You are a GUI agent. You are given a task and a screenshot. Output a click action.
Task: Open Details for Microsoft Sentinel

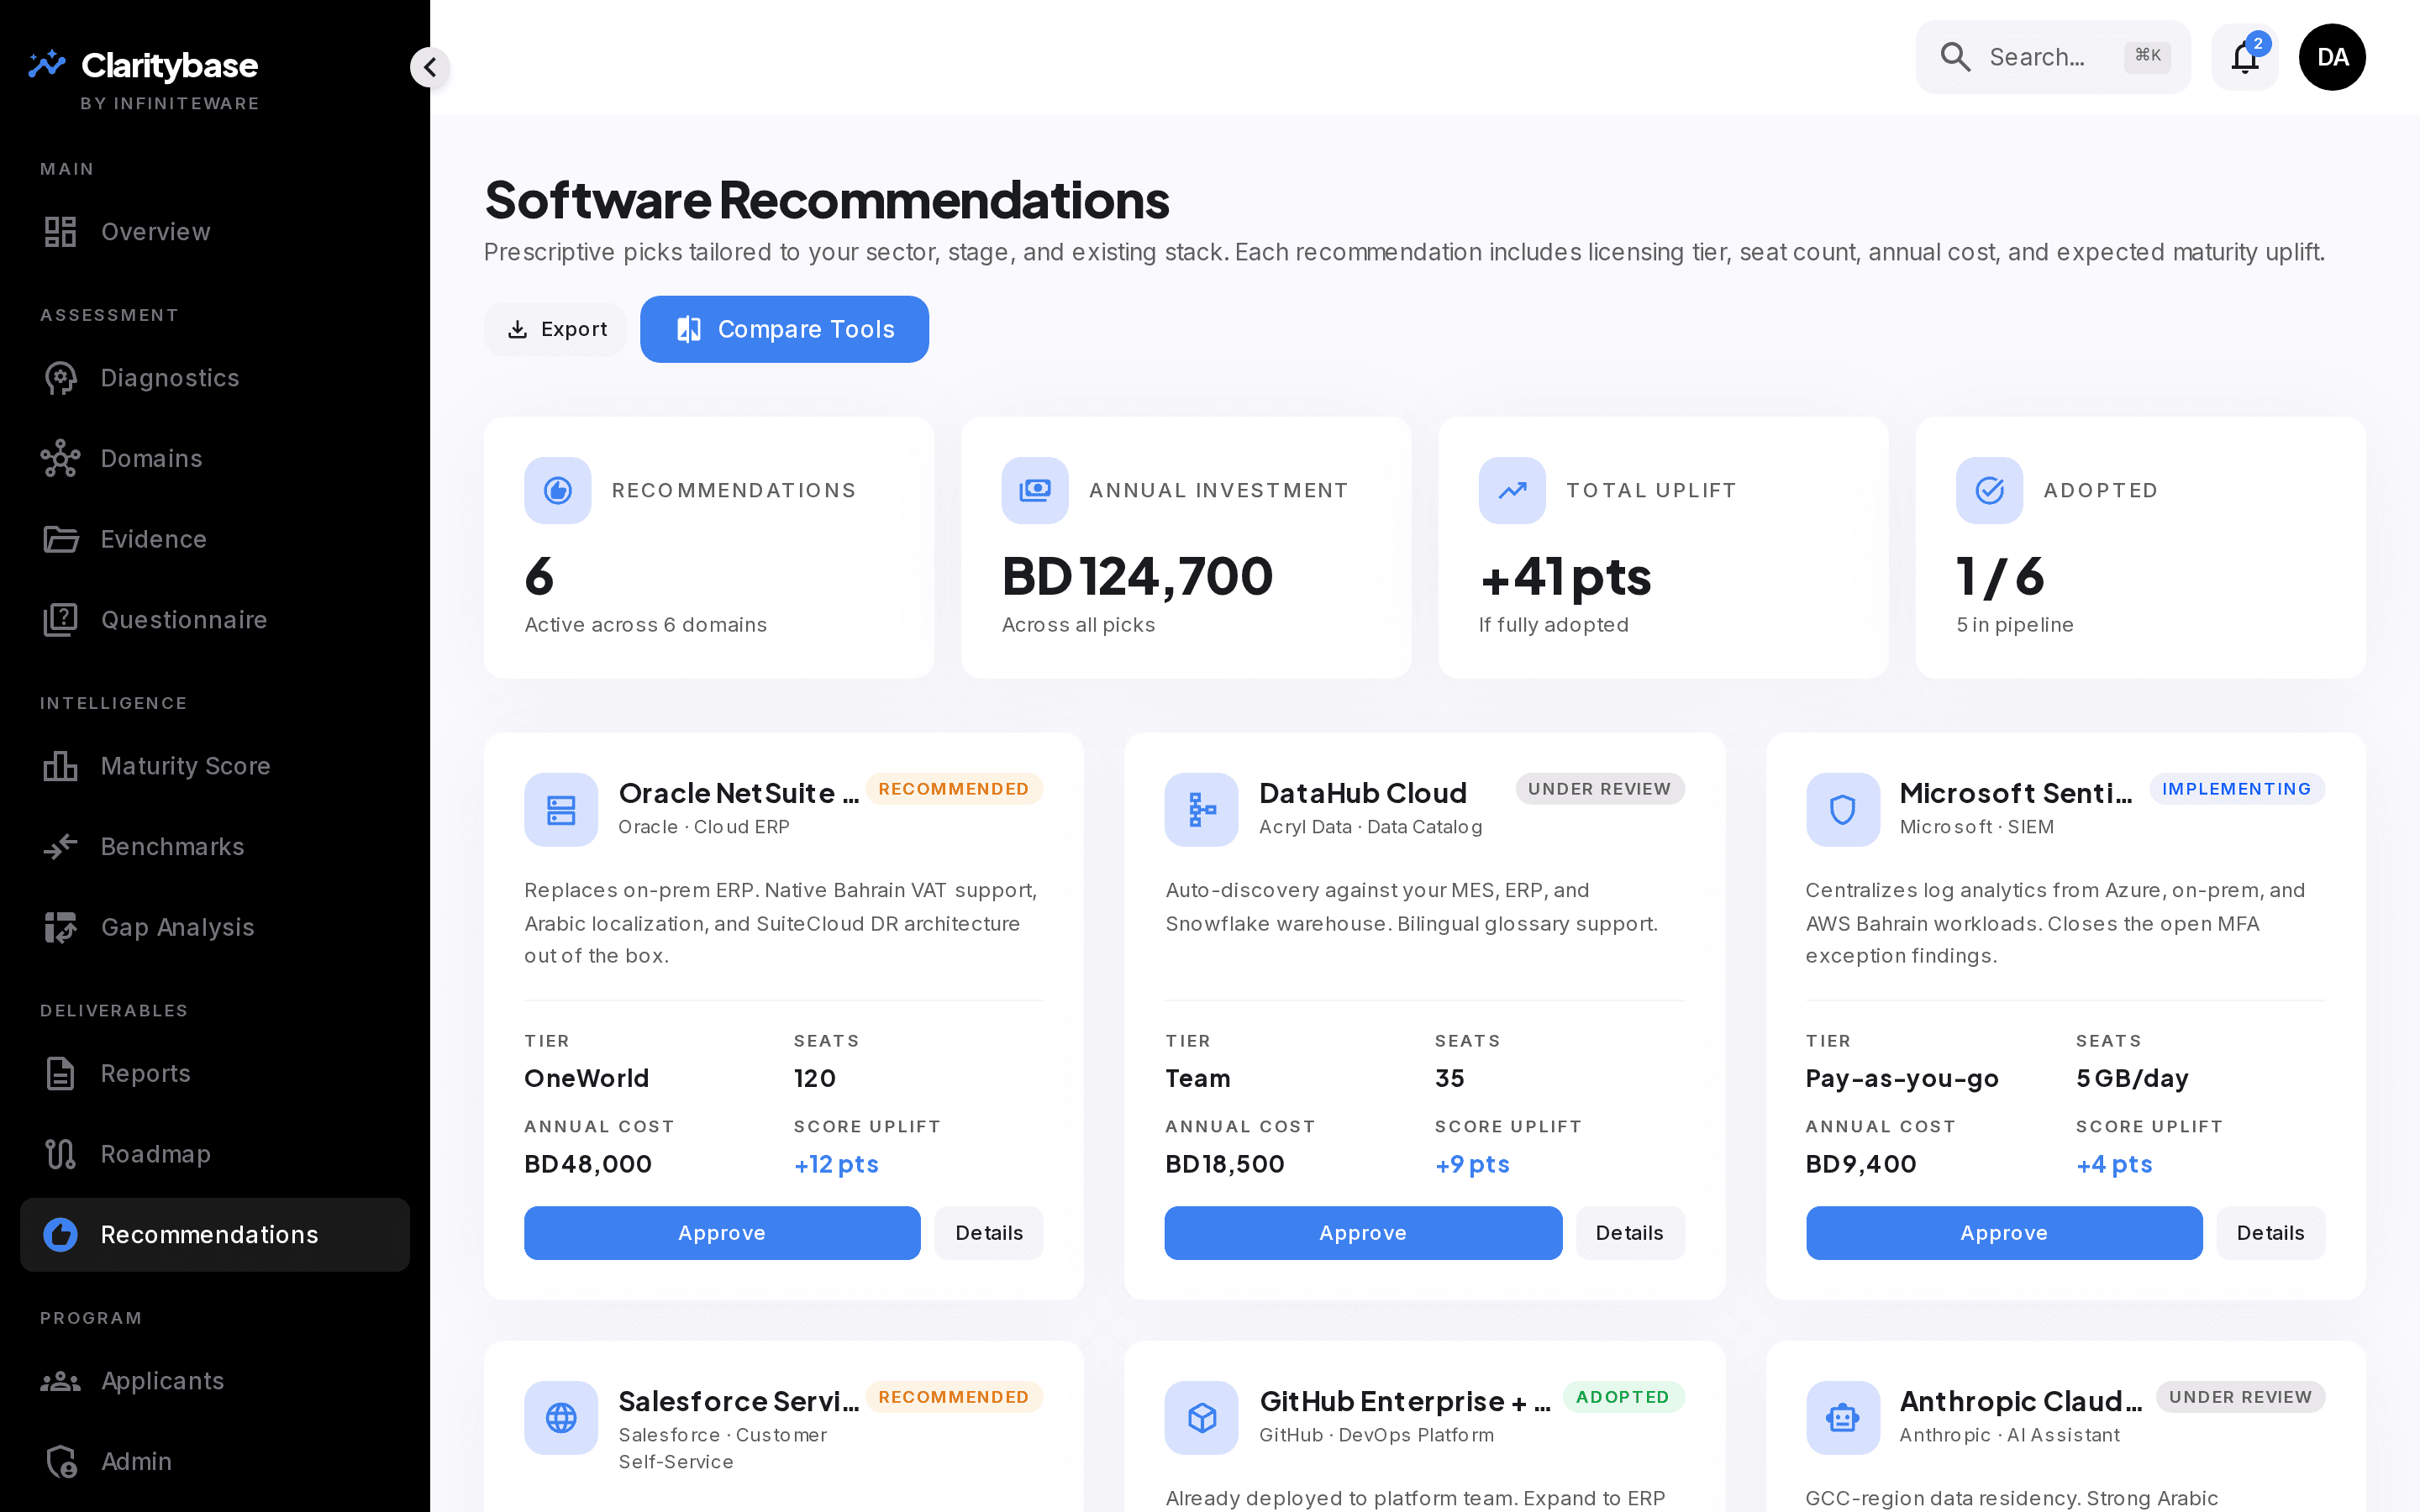[x=2271, y=1233]
